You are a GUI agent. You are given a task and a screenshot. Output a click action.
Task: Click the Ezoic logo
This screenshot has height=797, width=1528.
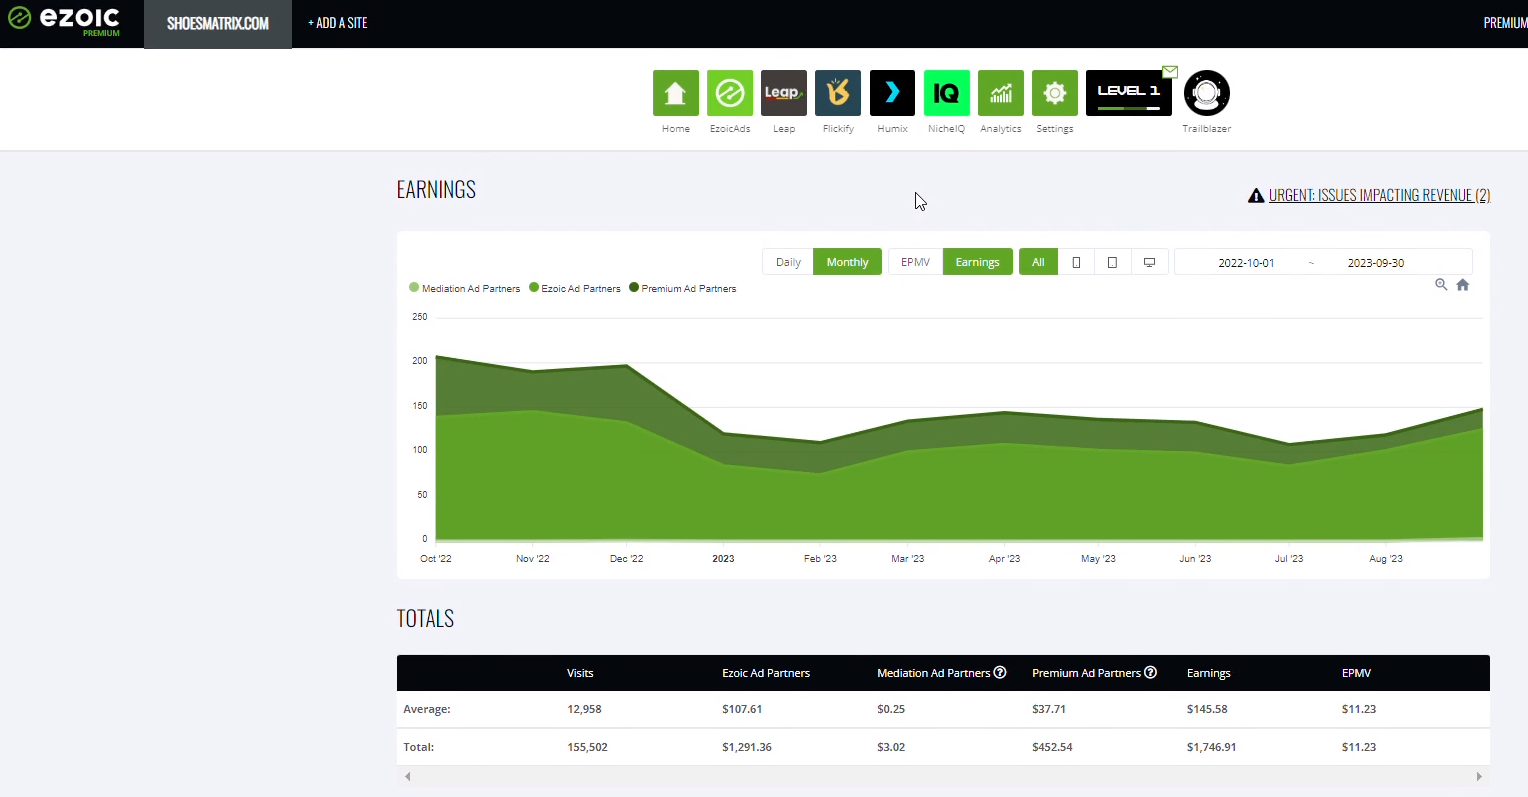tap(64, 19)
